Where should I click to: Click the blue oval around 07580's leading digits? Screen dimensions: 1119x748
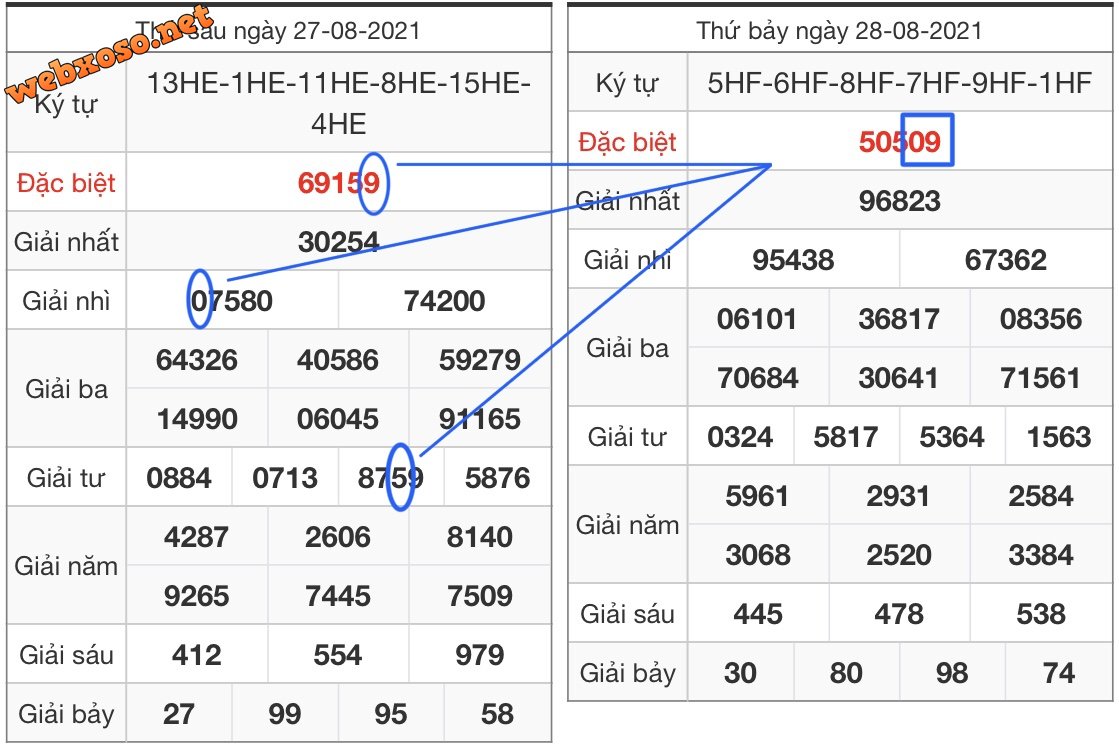coord(199,299)
